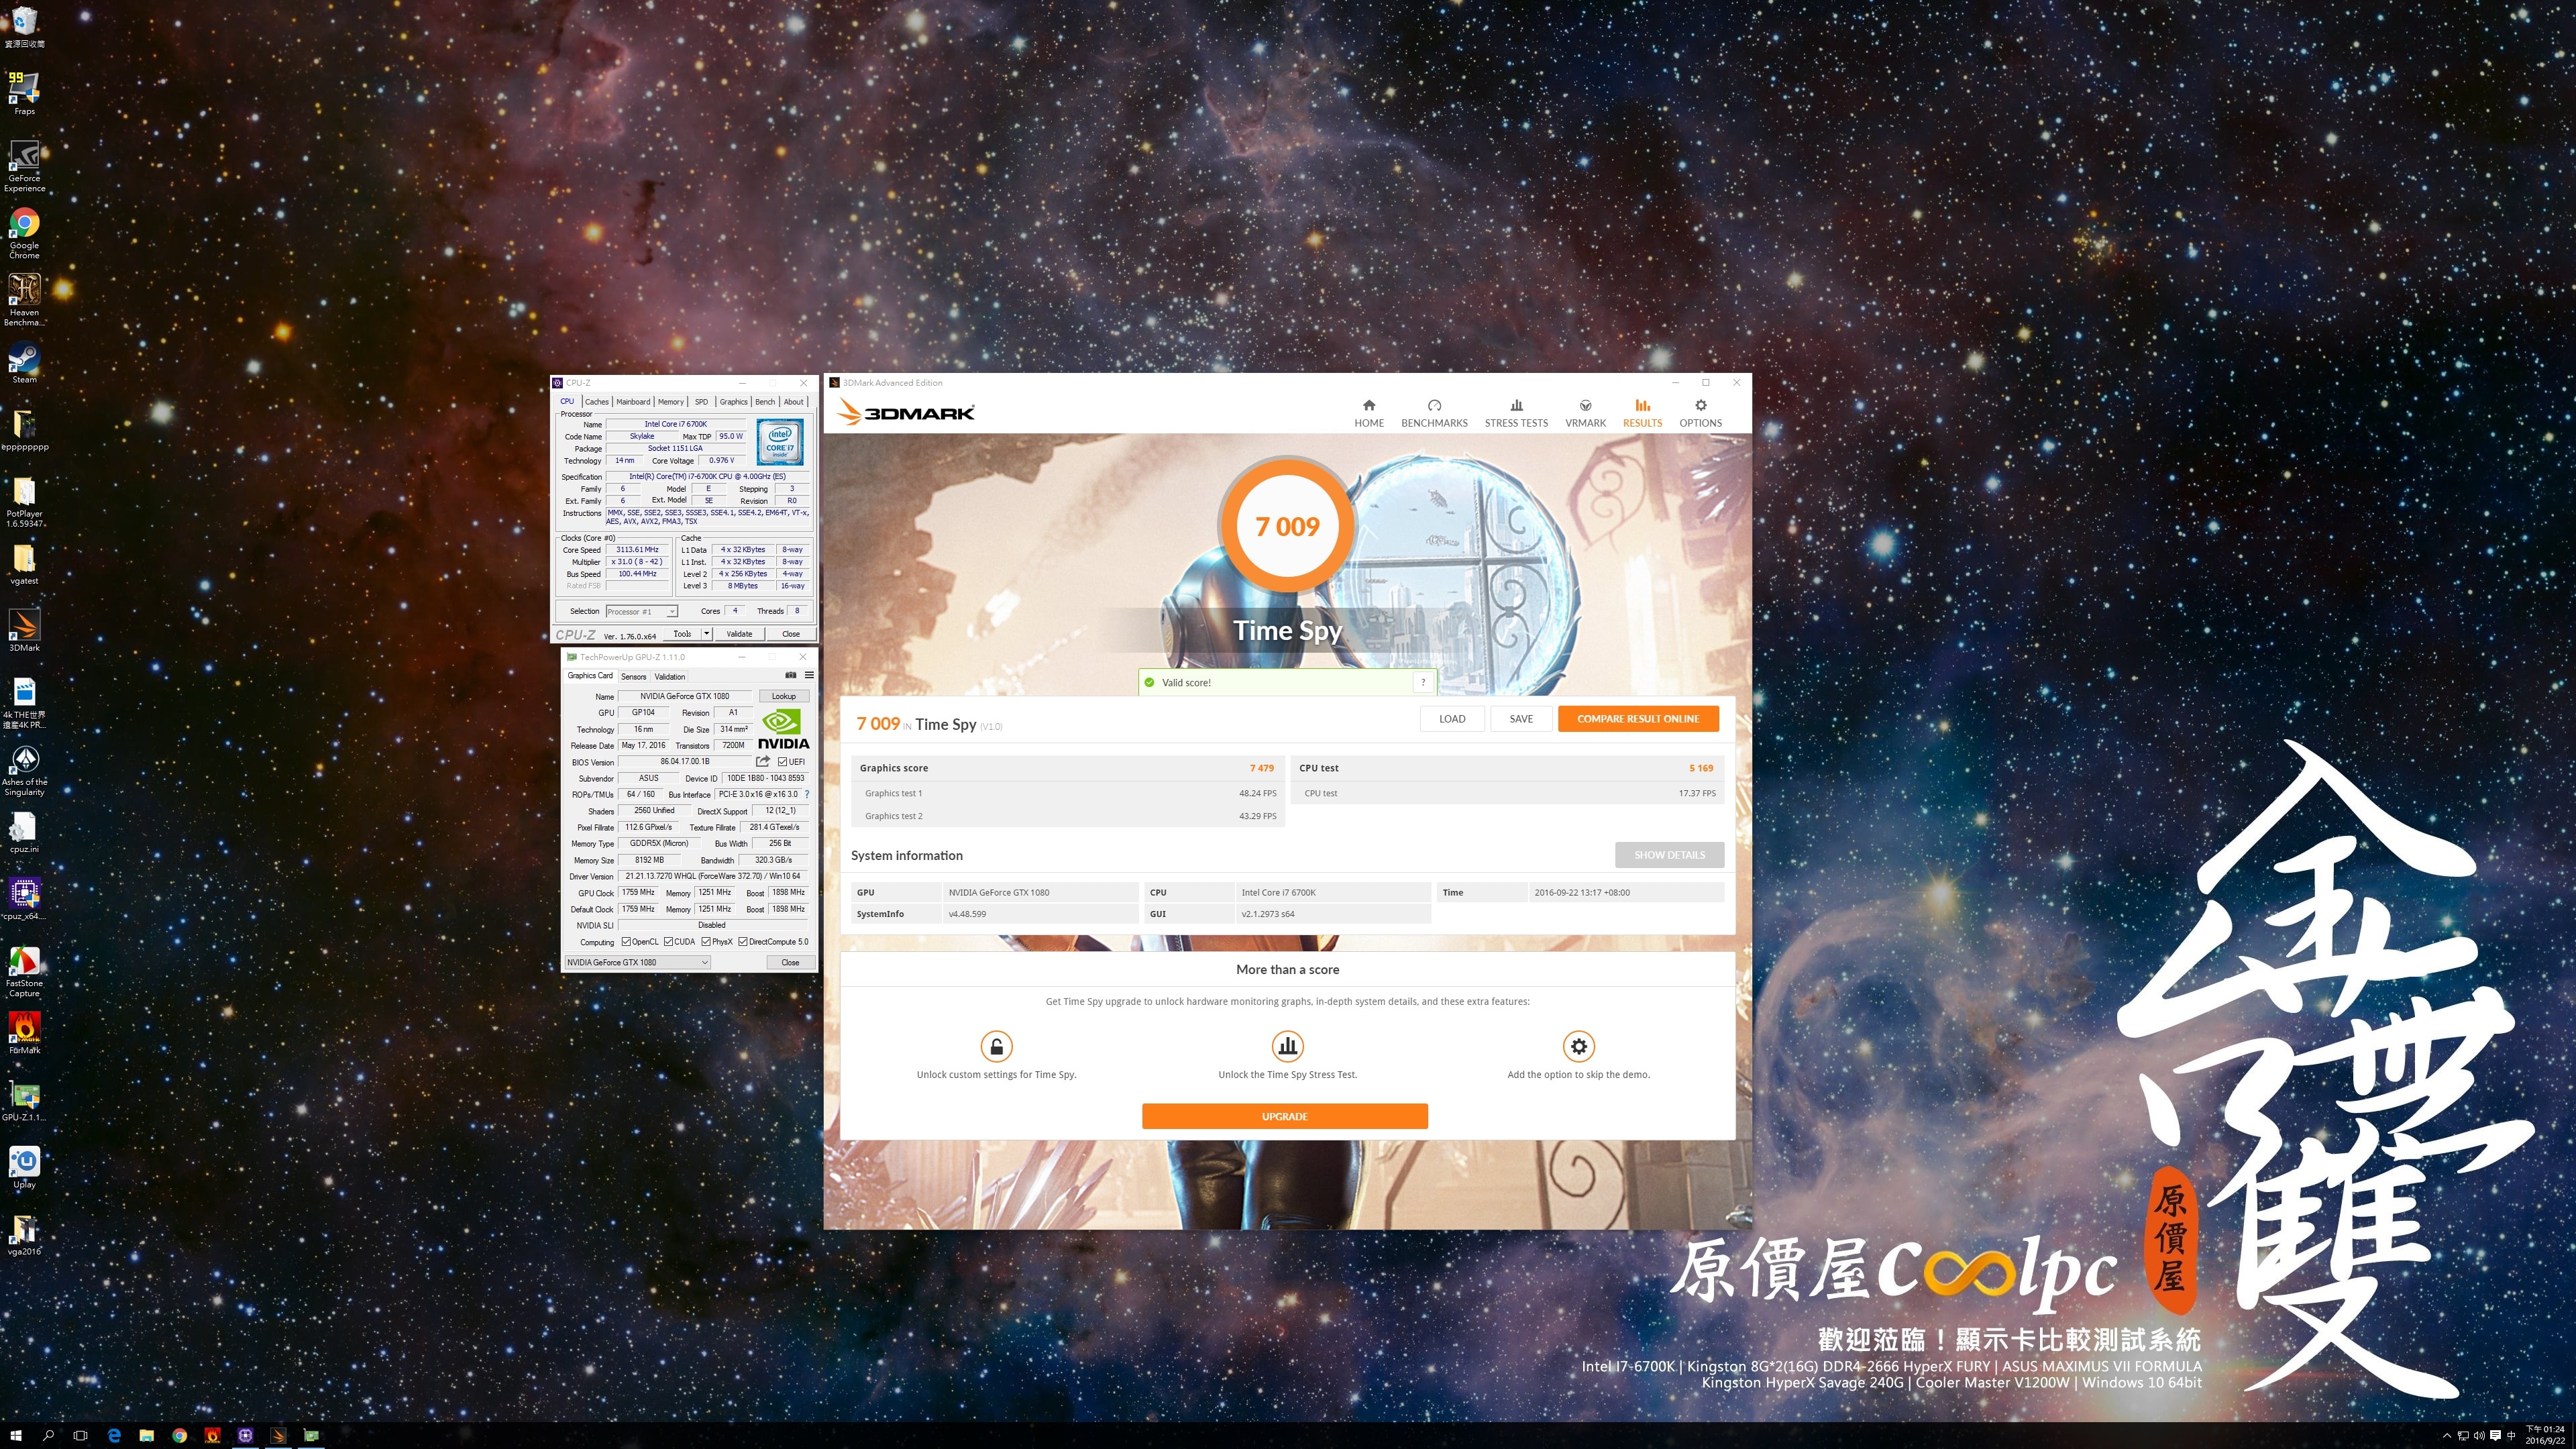The width and height of the screenshot is (2576, 1449).
Task: Toggle the DirectCompute 5.0 checkbox
Action: point(743,942)
